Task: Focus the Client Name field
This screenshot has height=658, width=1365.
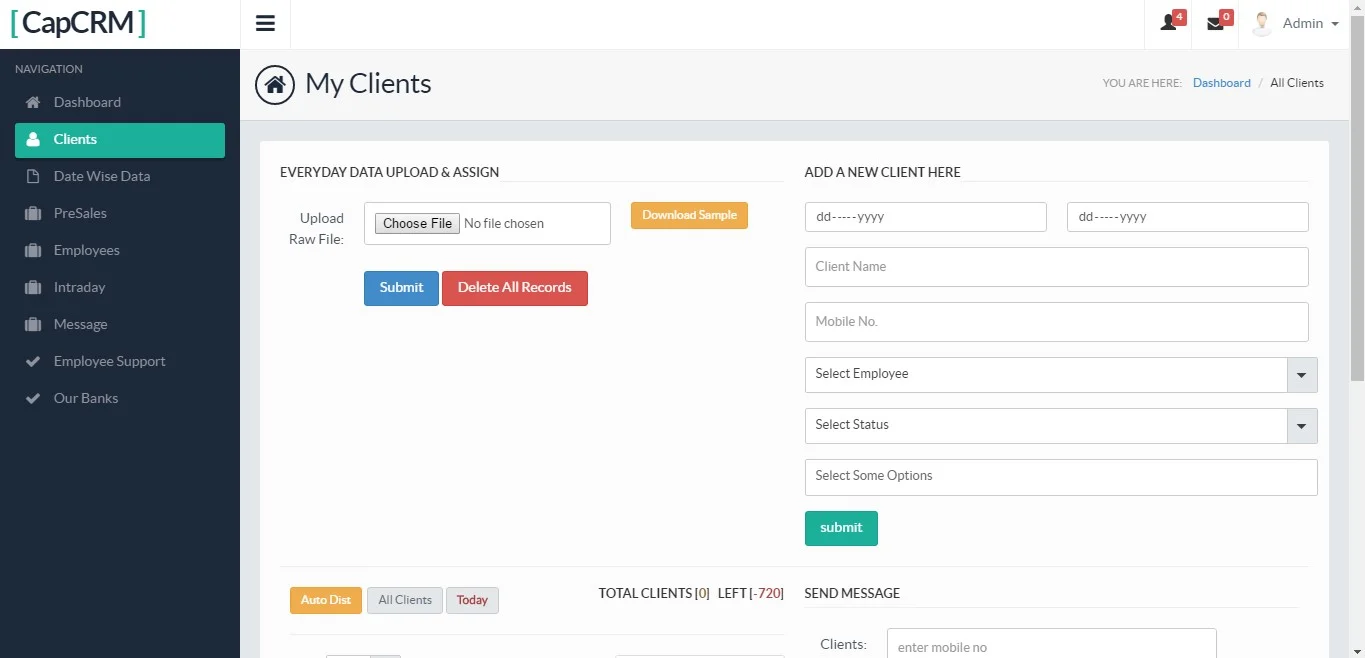Action: point(1057,267)
